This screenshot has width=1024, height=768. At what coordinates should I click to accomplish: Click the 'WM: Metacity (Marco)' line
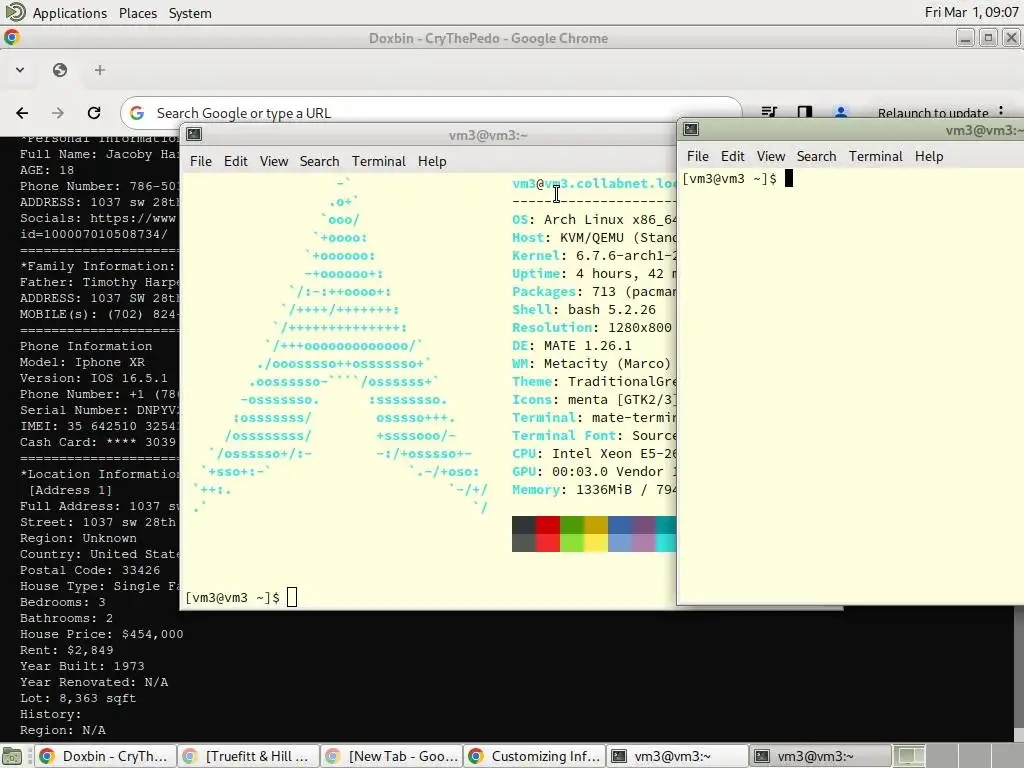(x=592, y=364)
